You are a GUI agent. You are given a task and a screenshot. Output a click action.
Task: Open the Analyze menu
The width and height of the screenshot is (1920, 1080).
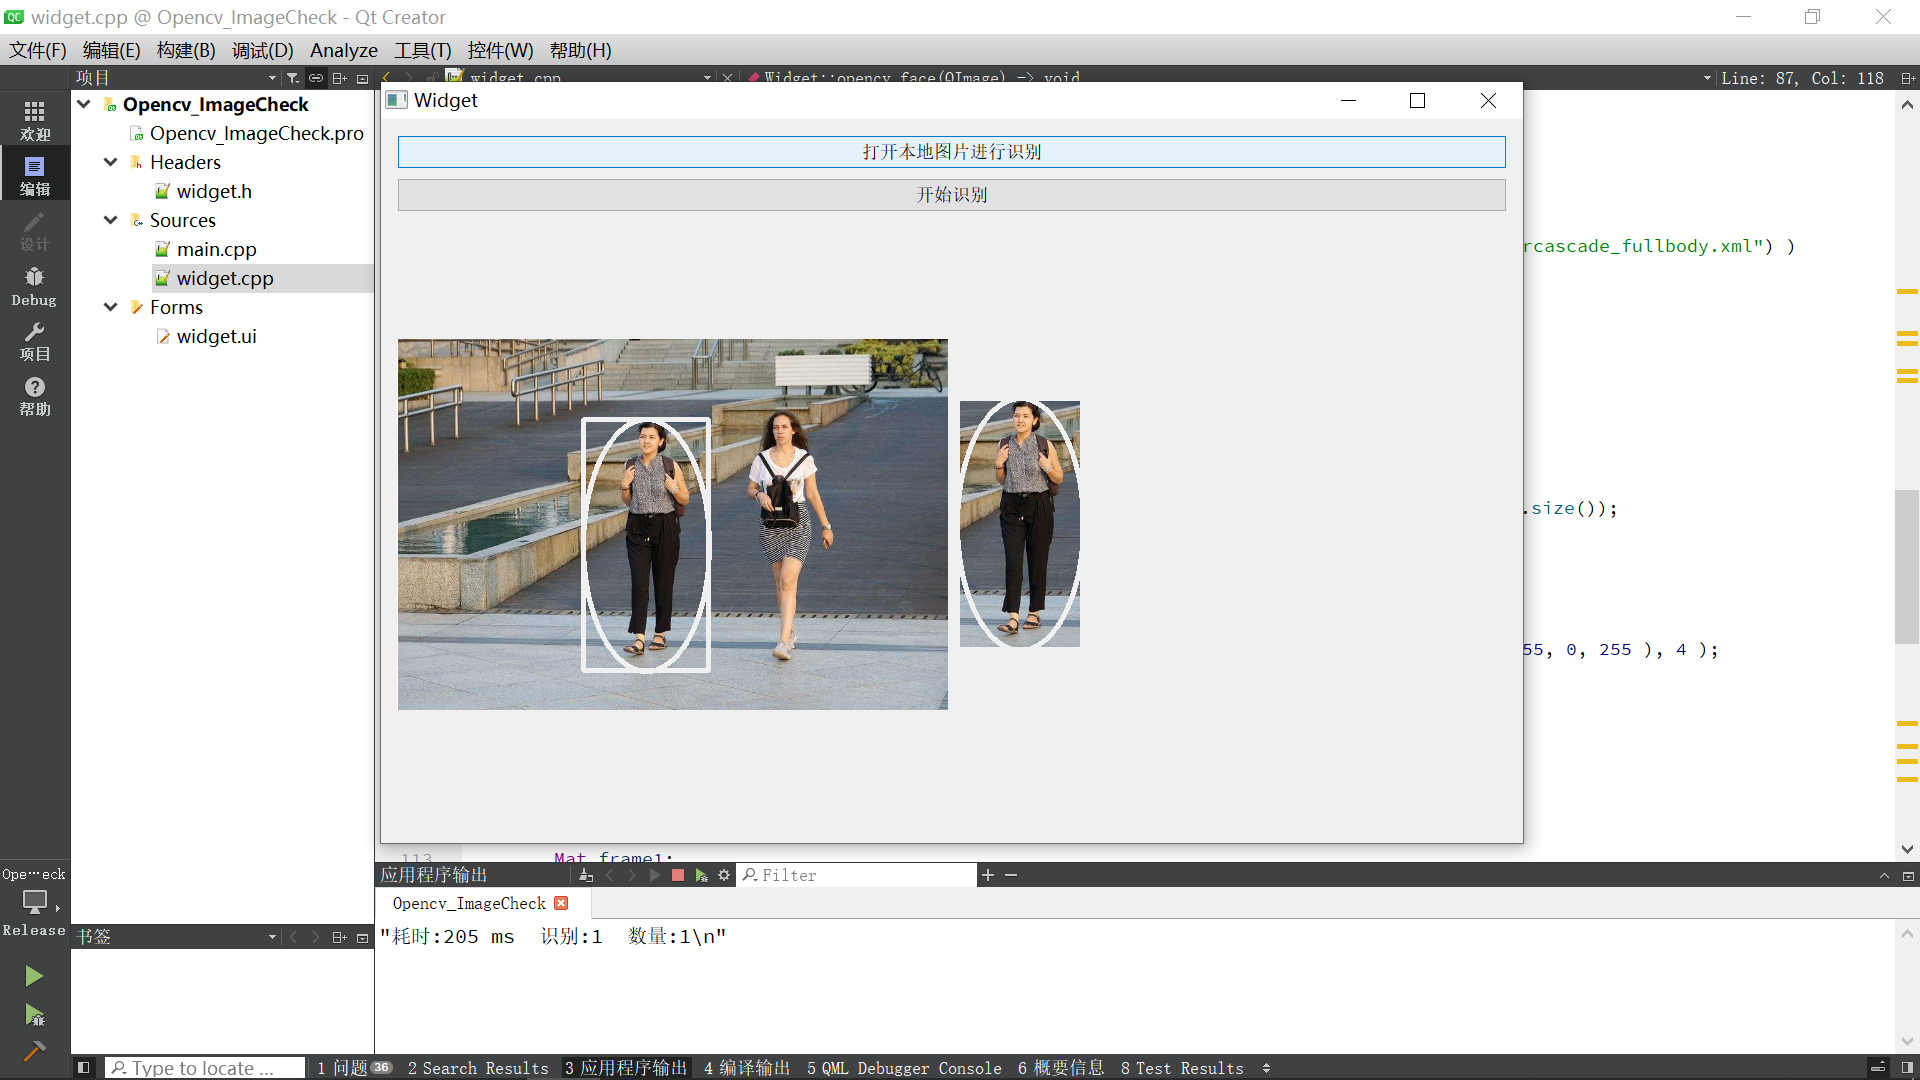pyautogui.click(x=343, y=50)
